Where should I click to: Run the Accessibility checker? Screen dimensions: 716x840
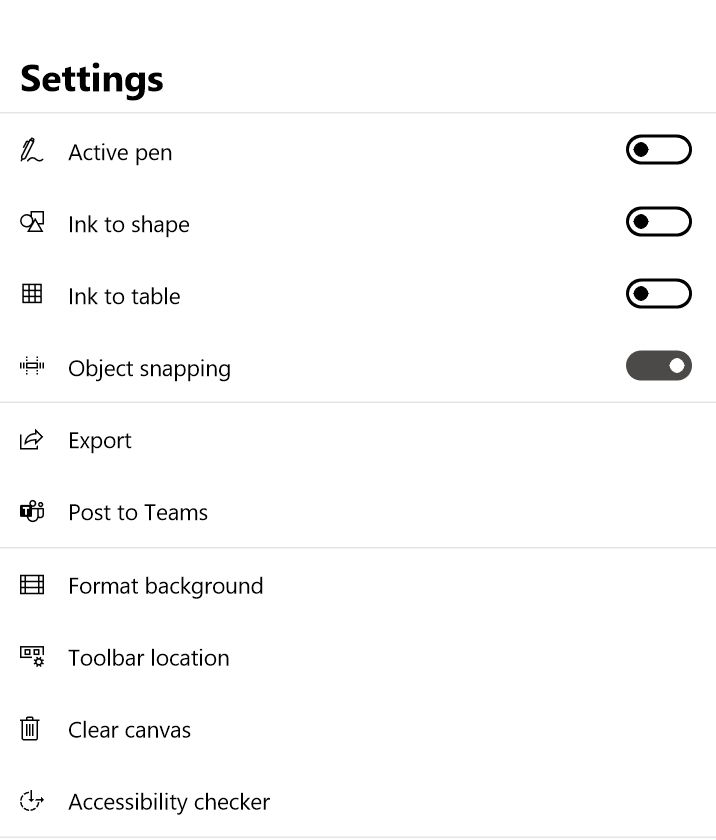168,801
